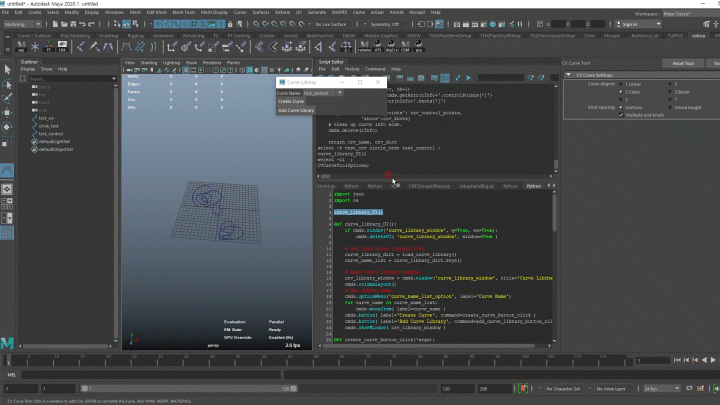Click the lock selection padlock icon
Image resolution: width=720 pixels, height=405 pixels.
click(230, 24)
